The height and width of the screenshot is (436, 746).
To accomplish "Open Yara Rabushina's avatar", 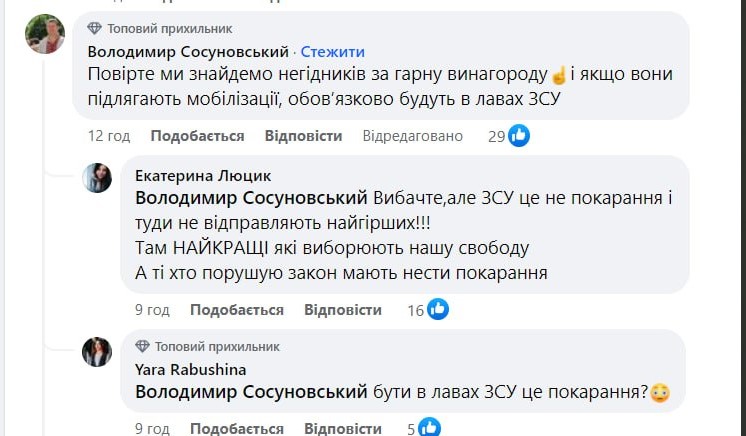I will (97, 351).
